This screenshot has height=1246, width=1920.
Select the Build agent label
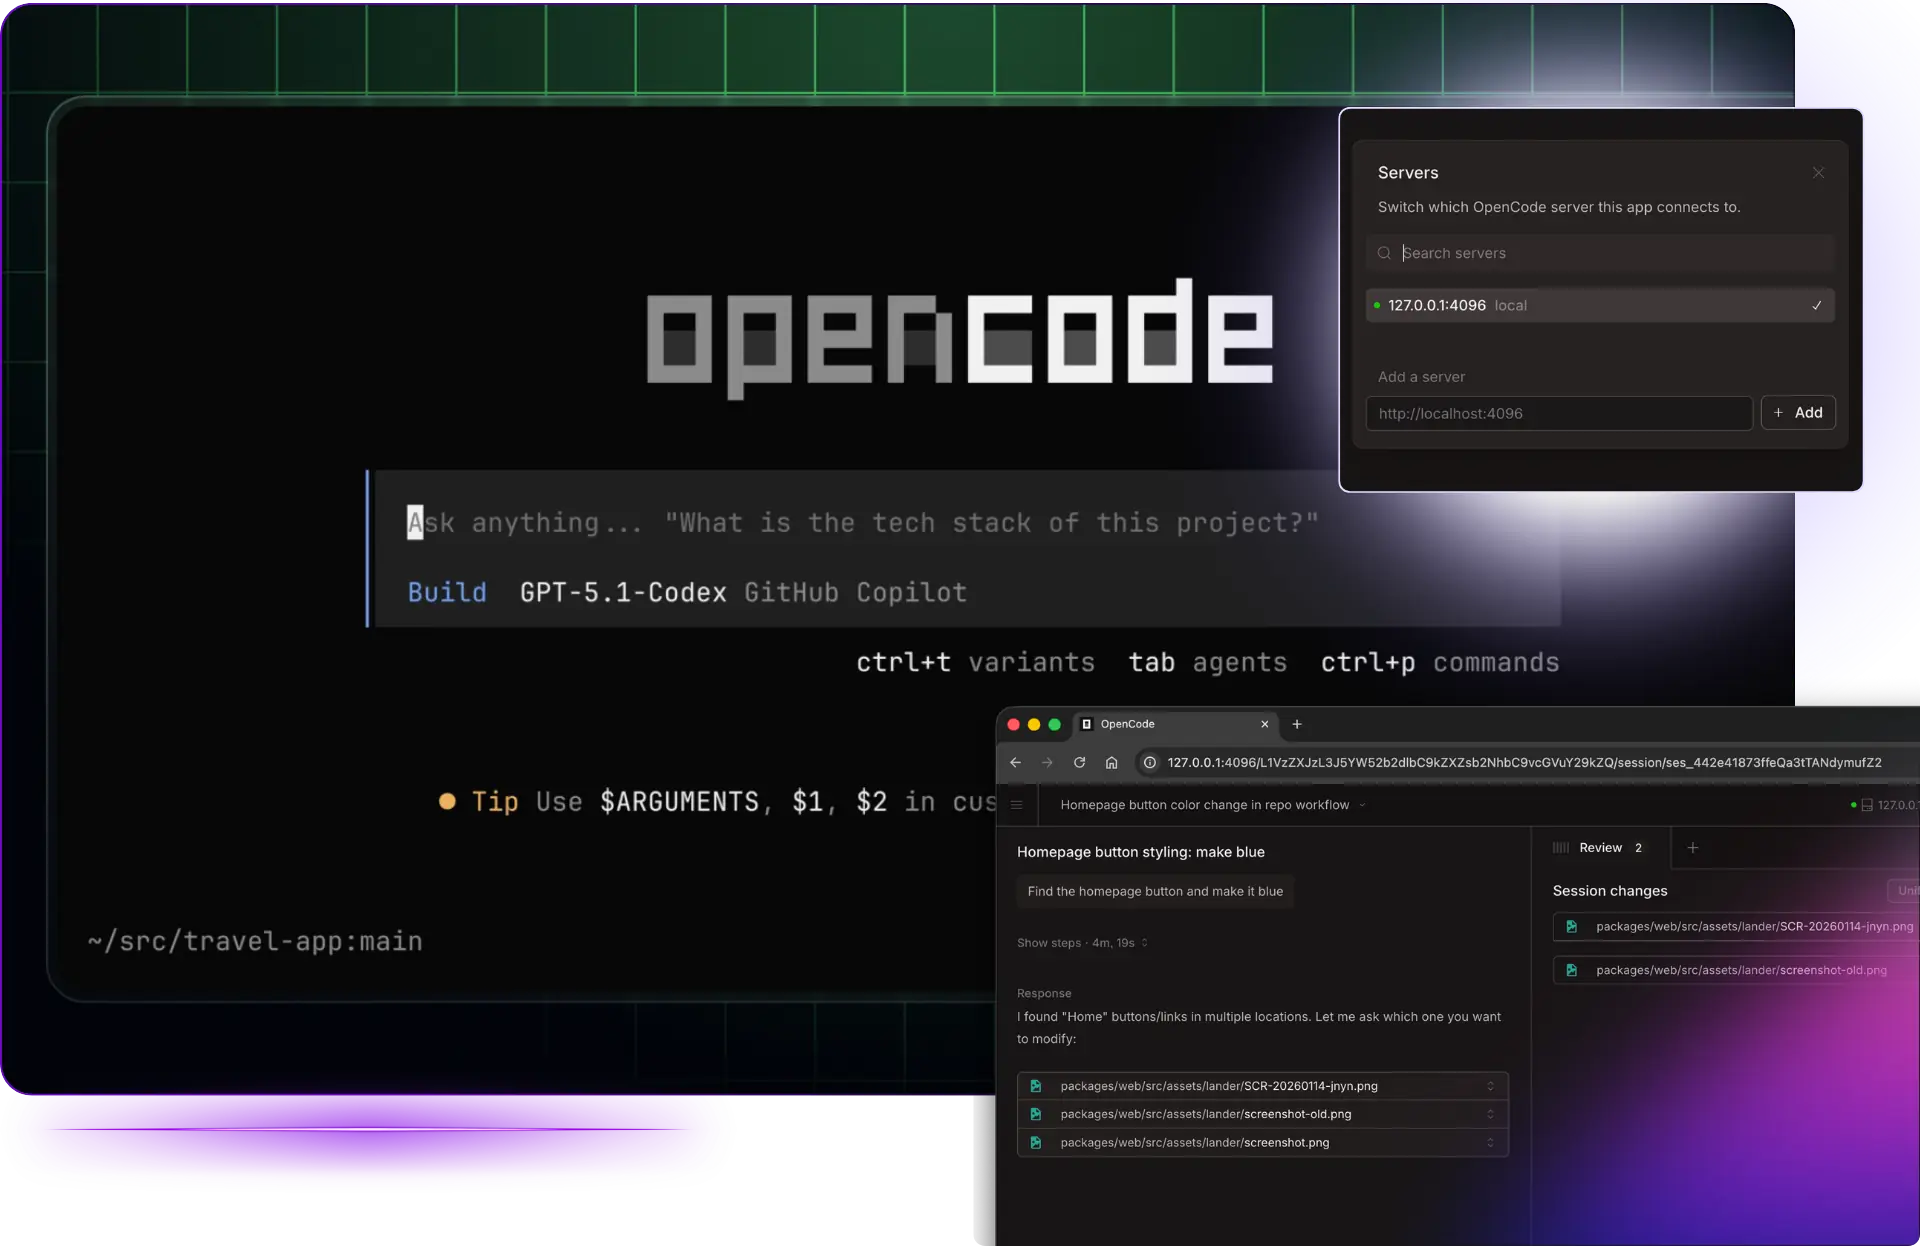(447, 592)
